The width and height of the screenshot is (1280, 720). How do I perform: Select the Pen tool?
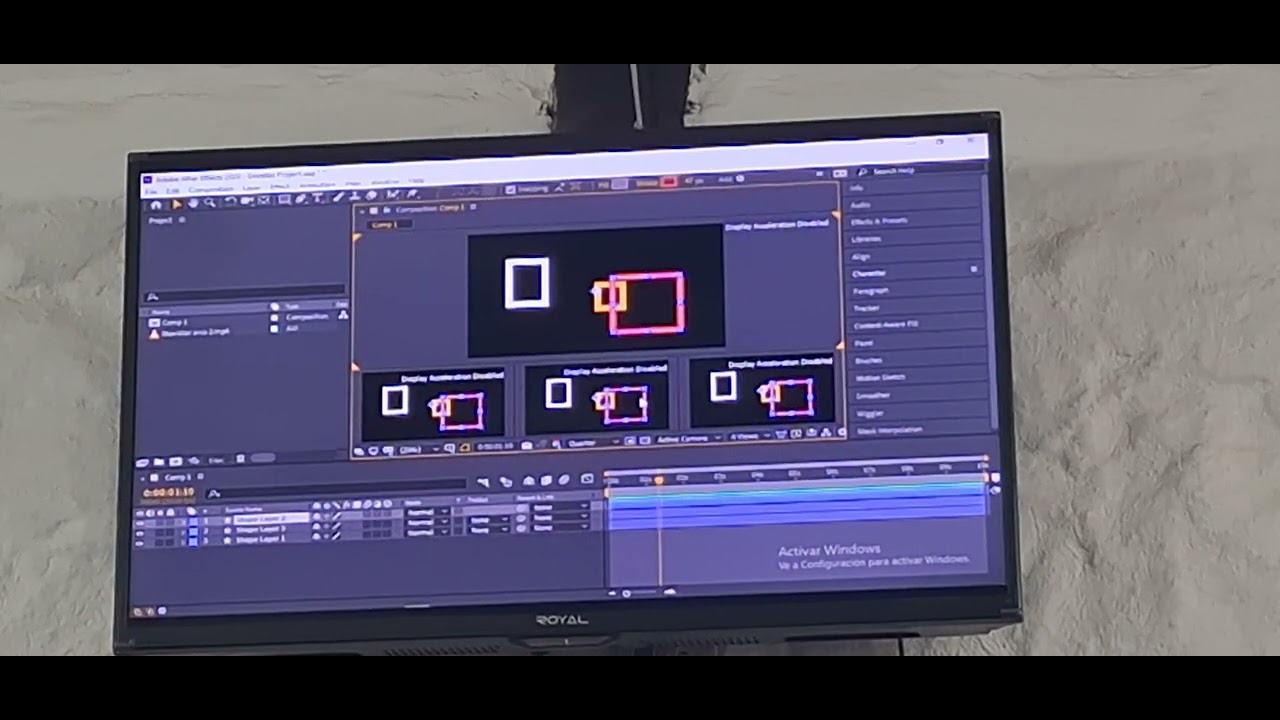pos(301,199)
